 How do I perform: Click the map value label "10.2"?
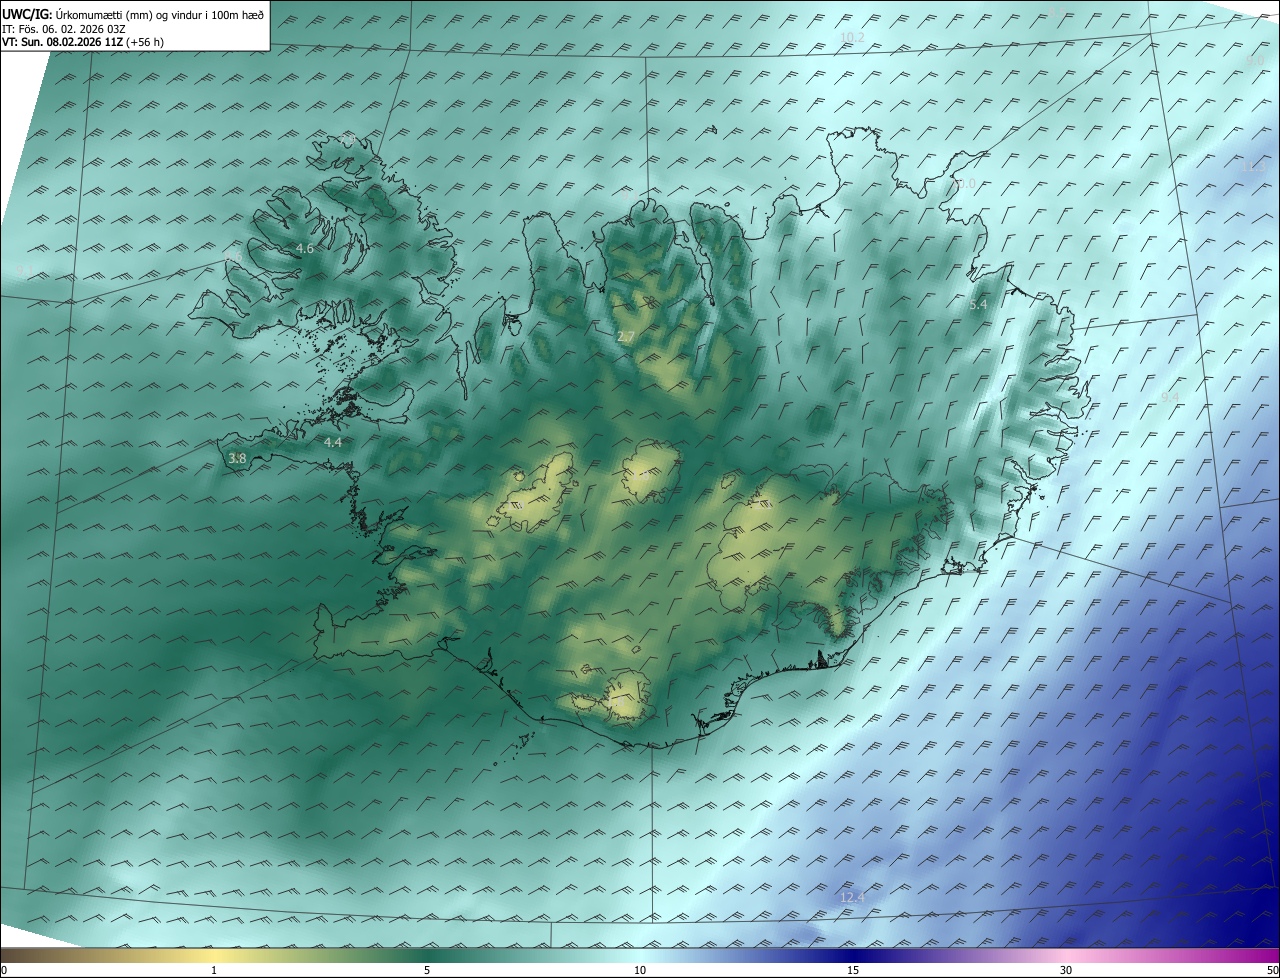pos(852,38)
